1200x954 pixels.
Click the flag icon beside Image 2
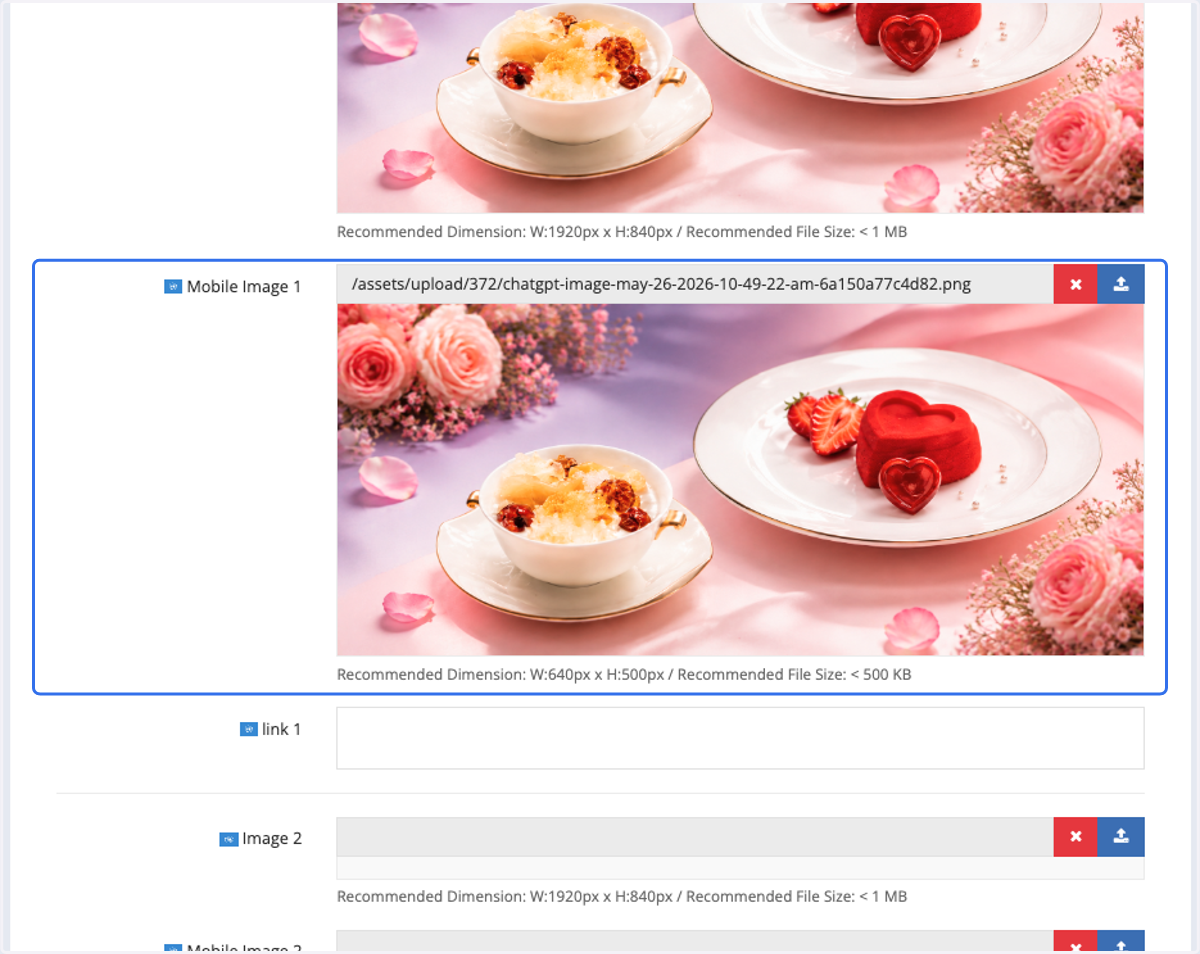[x=228, y=839]
